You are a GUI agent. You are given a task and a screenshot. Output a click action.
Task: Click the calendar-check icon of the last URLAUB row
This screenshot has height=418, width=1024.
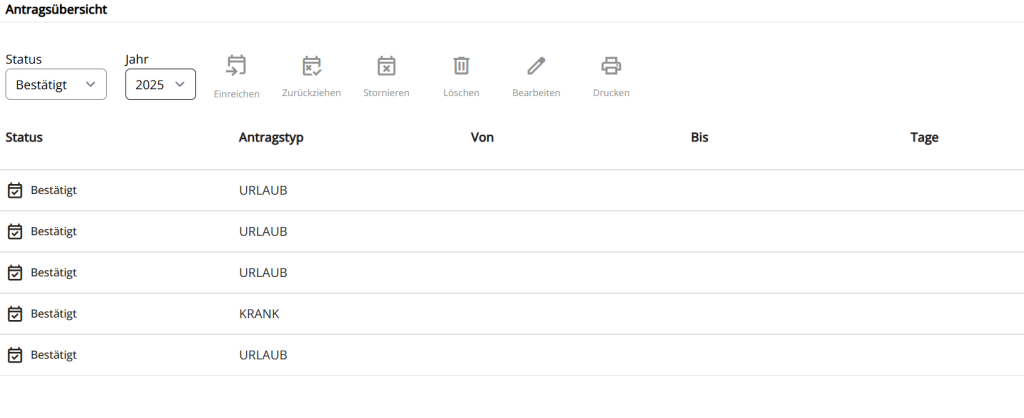click(15, 355)
